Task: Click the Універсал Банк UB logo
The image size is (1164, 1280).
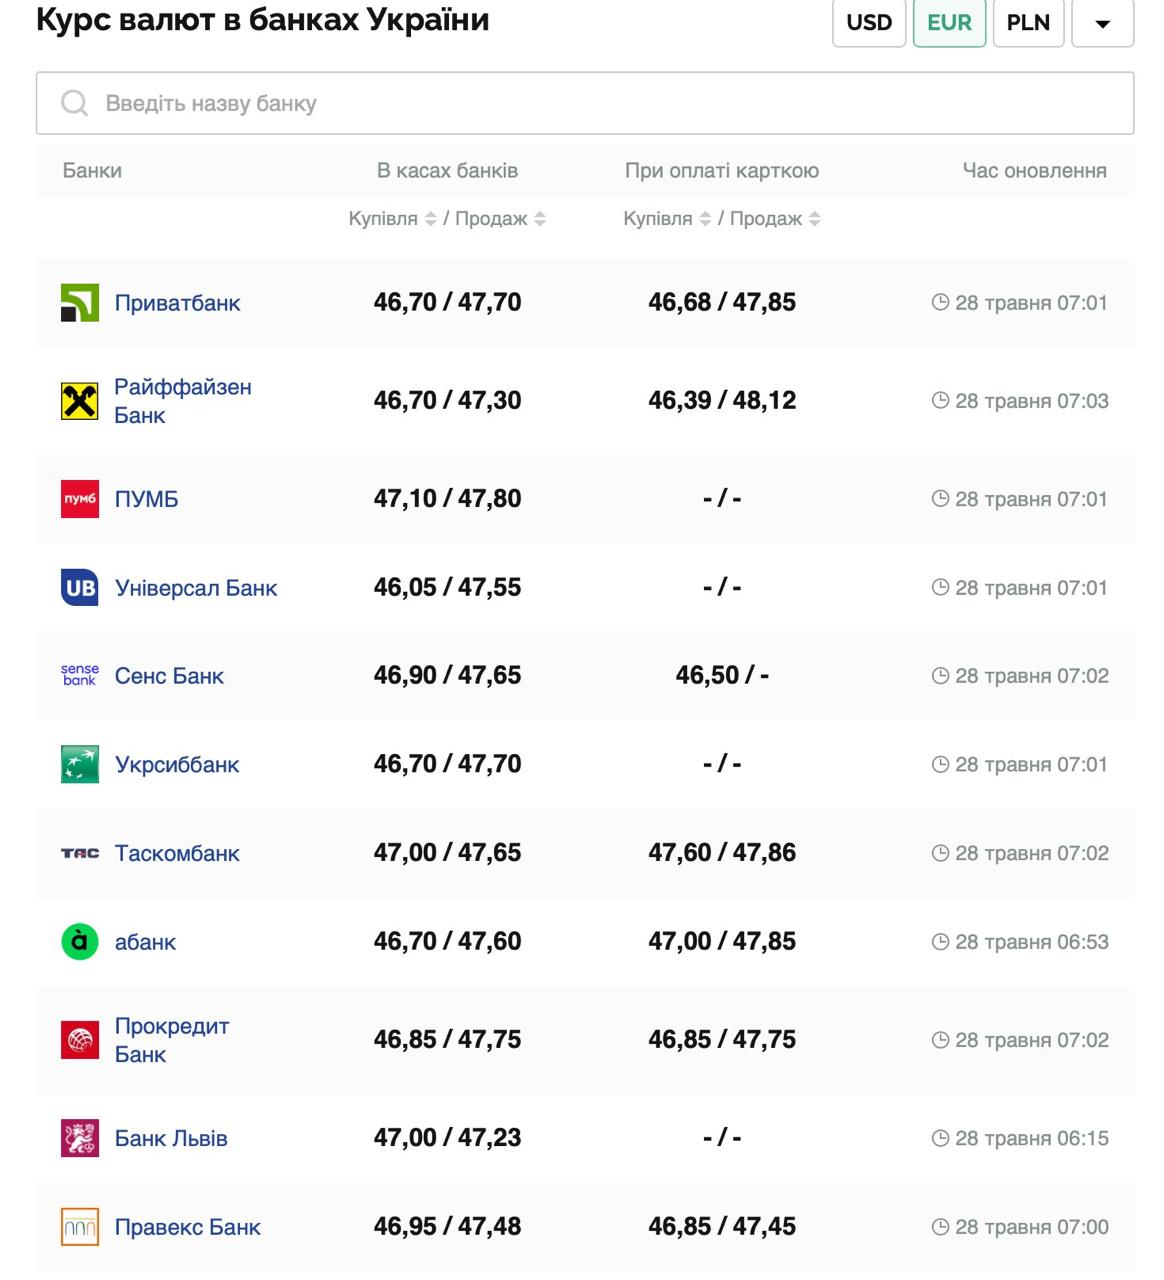Action: [x=80, y=588]
